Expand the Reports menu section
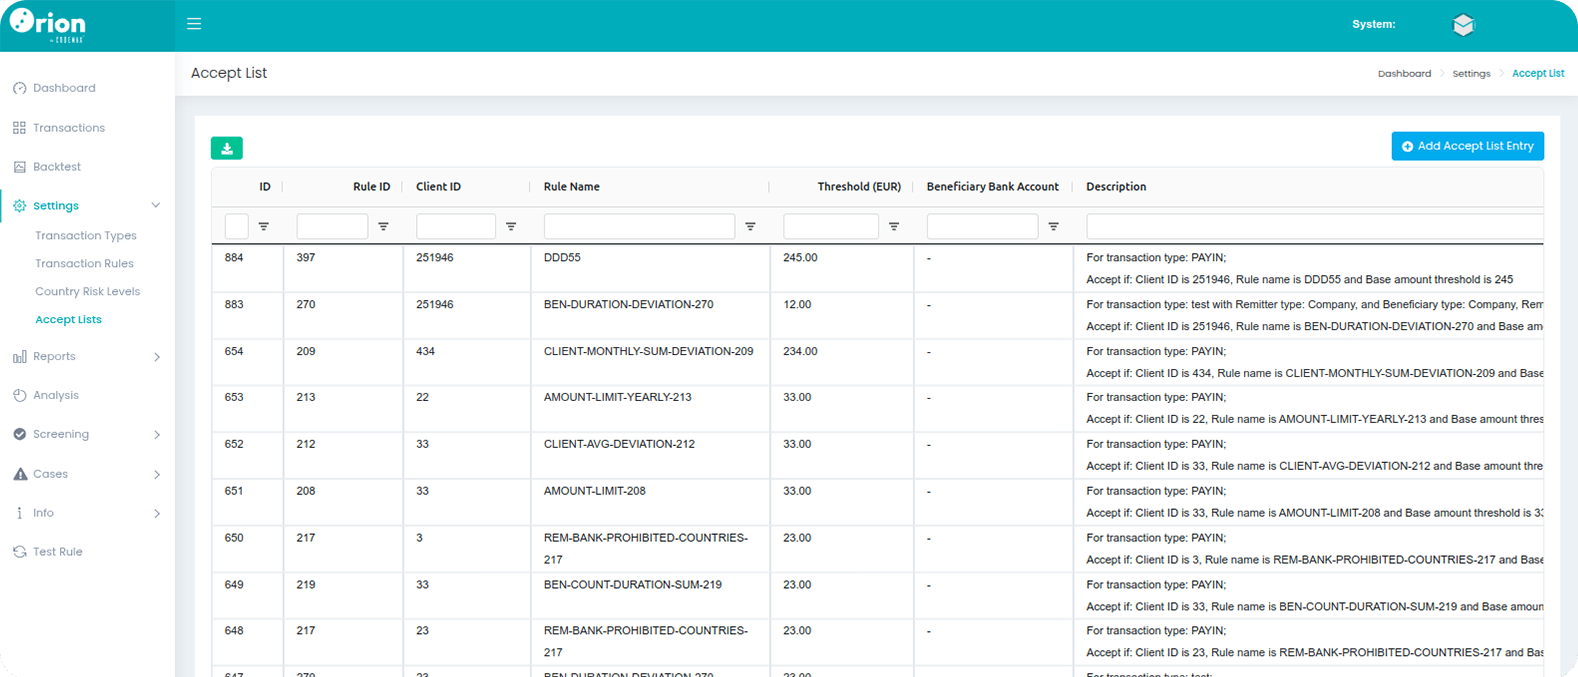The image size is (1578, 677). point(156,357)
